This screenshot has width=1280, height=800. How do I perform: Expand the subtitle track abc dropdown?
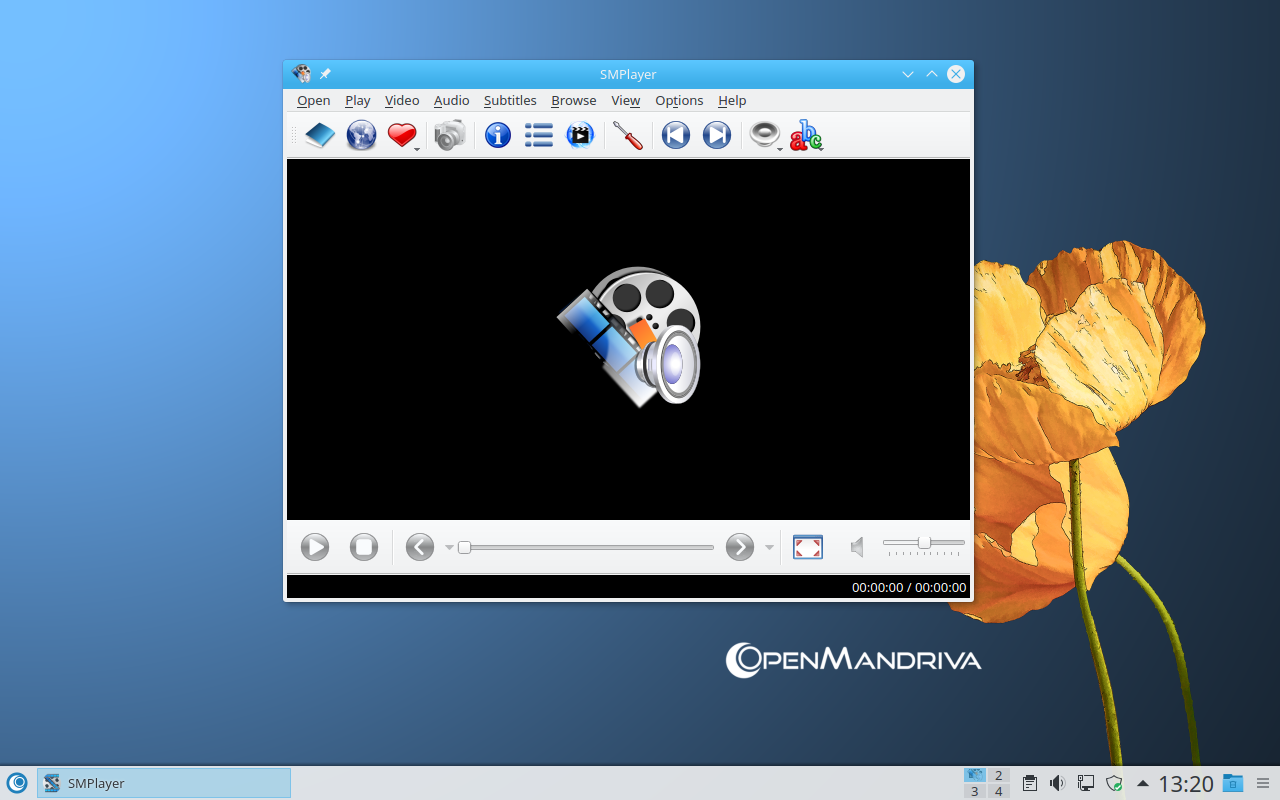(x=821, y=148)
